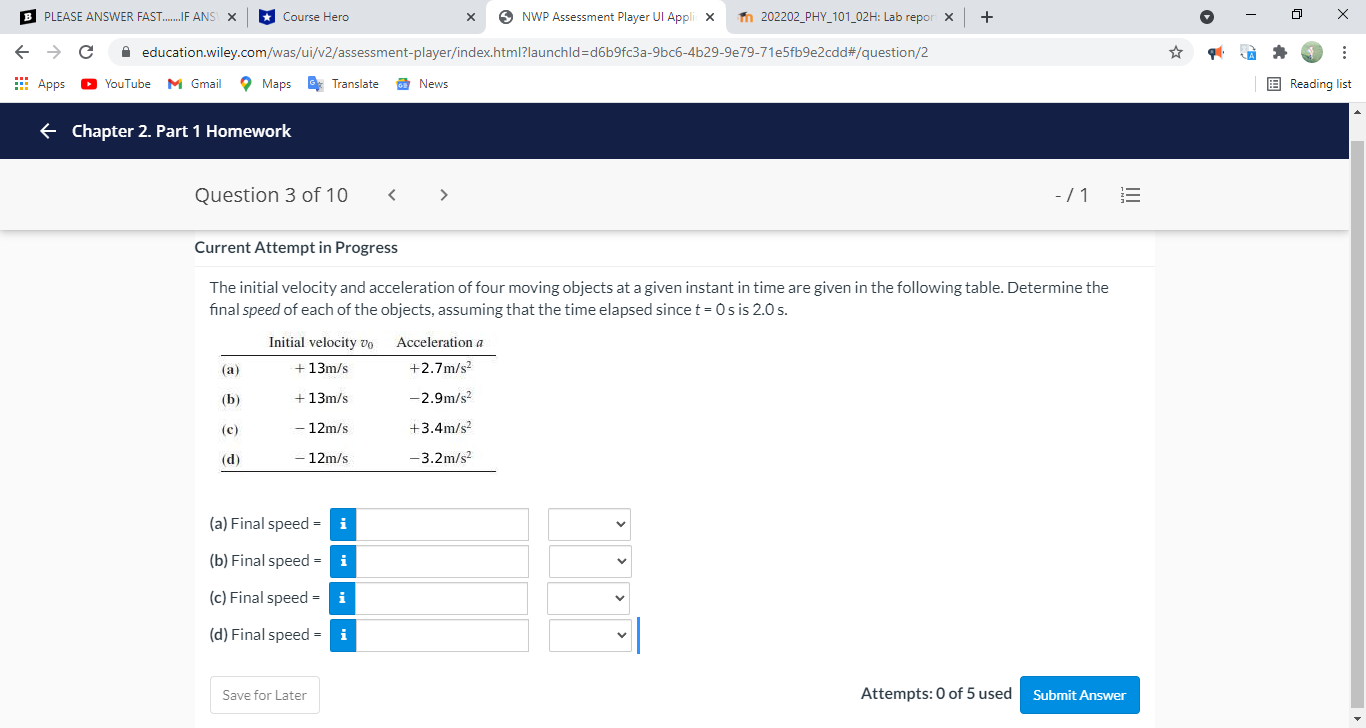The image size is (1366, 728).
Task: Click info icon for (a) Final speed
Action: [x=343, y=524]
